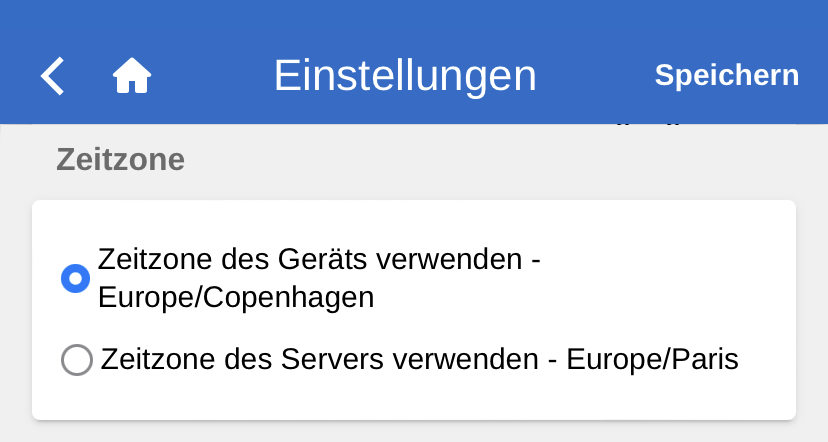This screenshot has width=828, height=442.
Task: Return to the previous screen with the chevron
Action: [x=52, y=76]
